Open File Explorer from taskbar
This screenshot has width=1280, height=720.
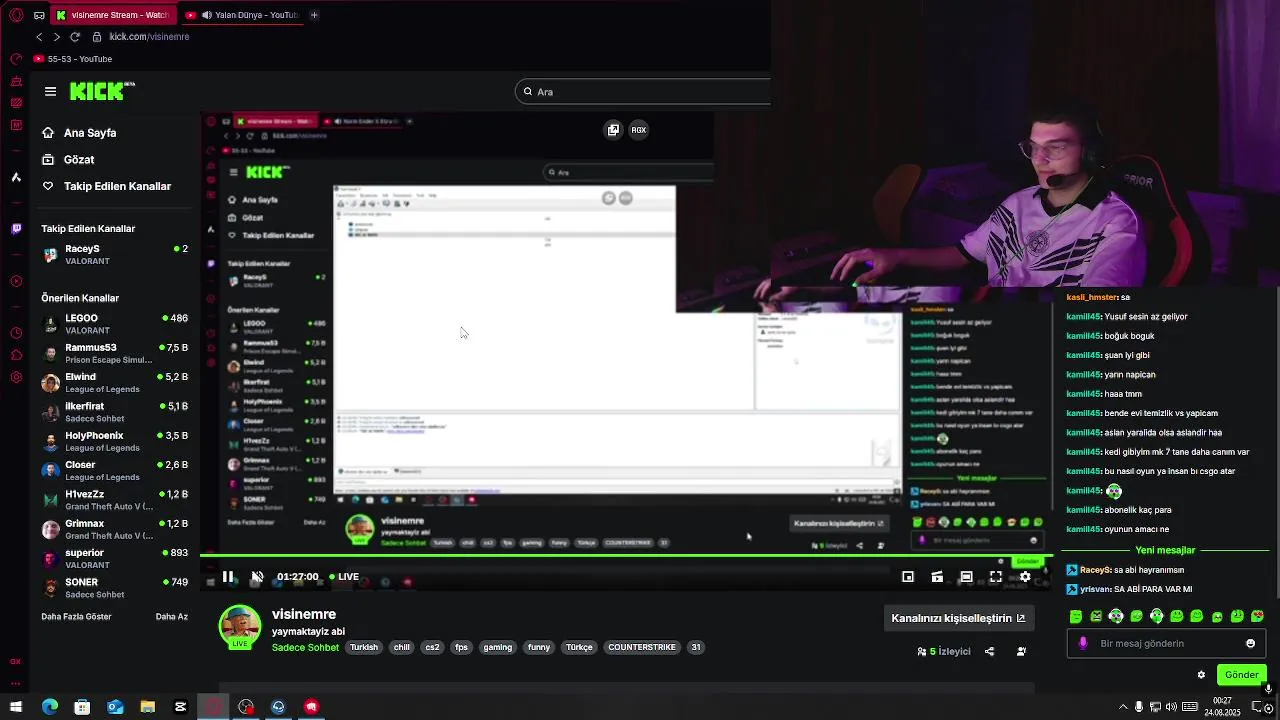point(147,707)
